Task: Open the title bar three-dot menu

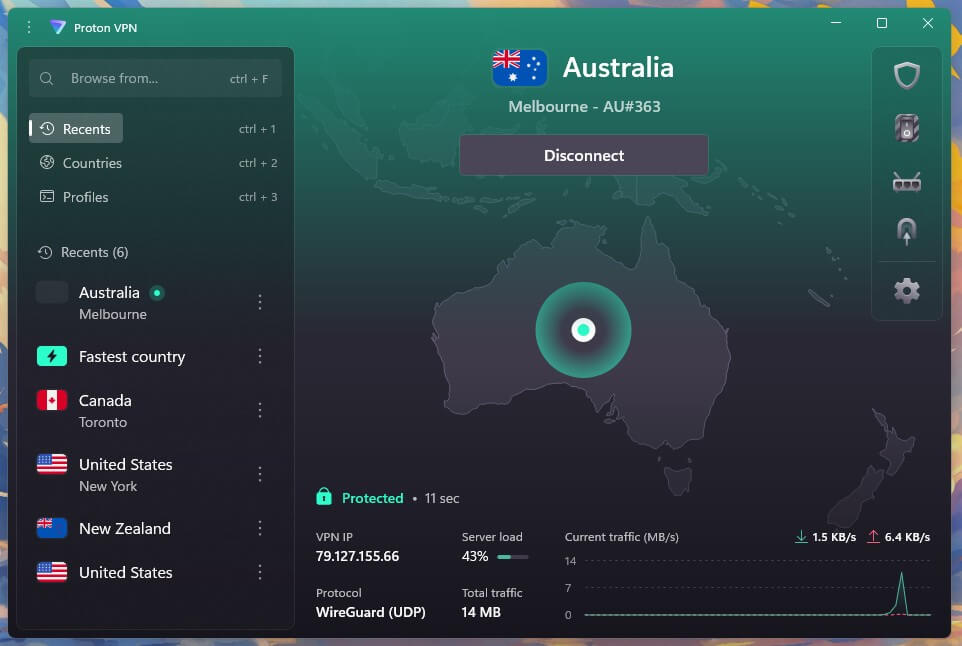Action: pyautogui.click(x=29, y=27)
